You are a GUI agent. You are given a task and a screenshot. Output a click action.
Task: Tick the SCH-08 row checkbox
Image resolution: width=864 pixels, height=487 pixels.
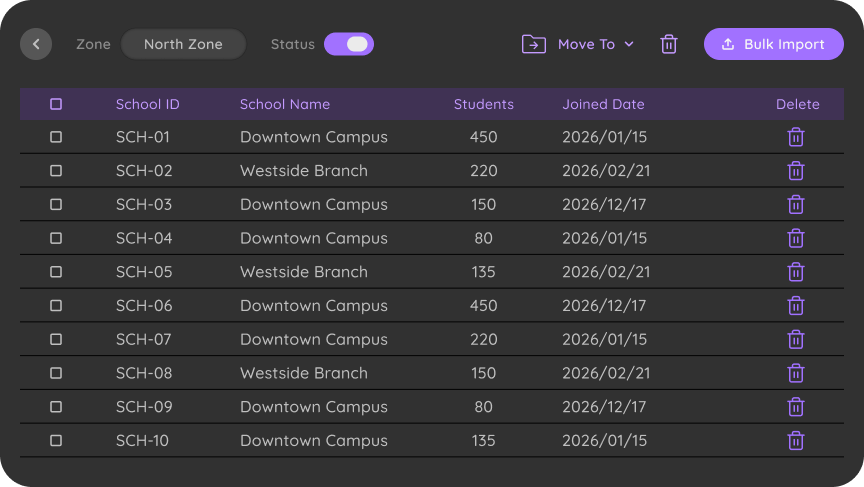coord(56,373)
